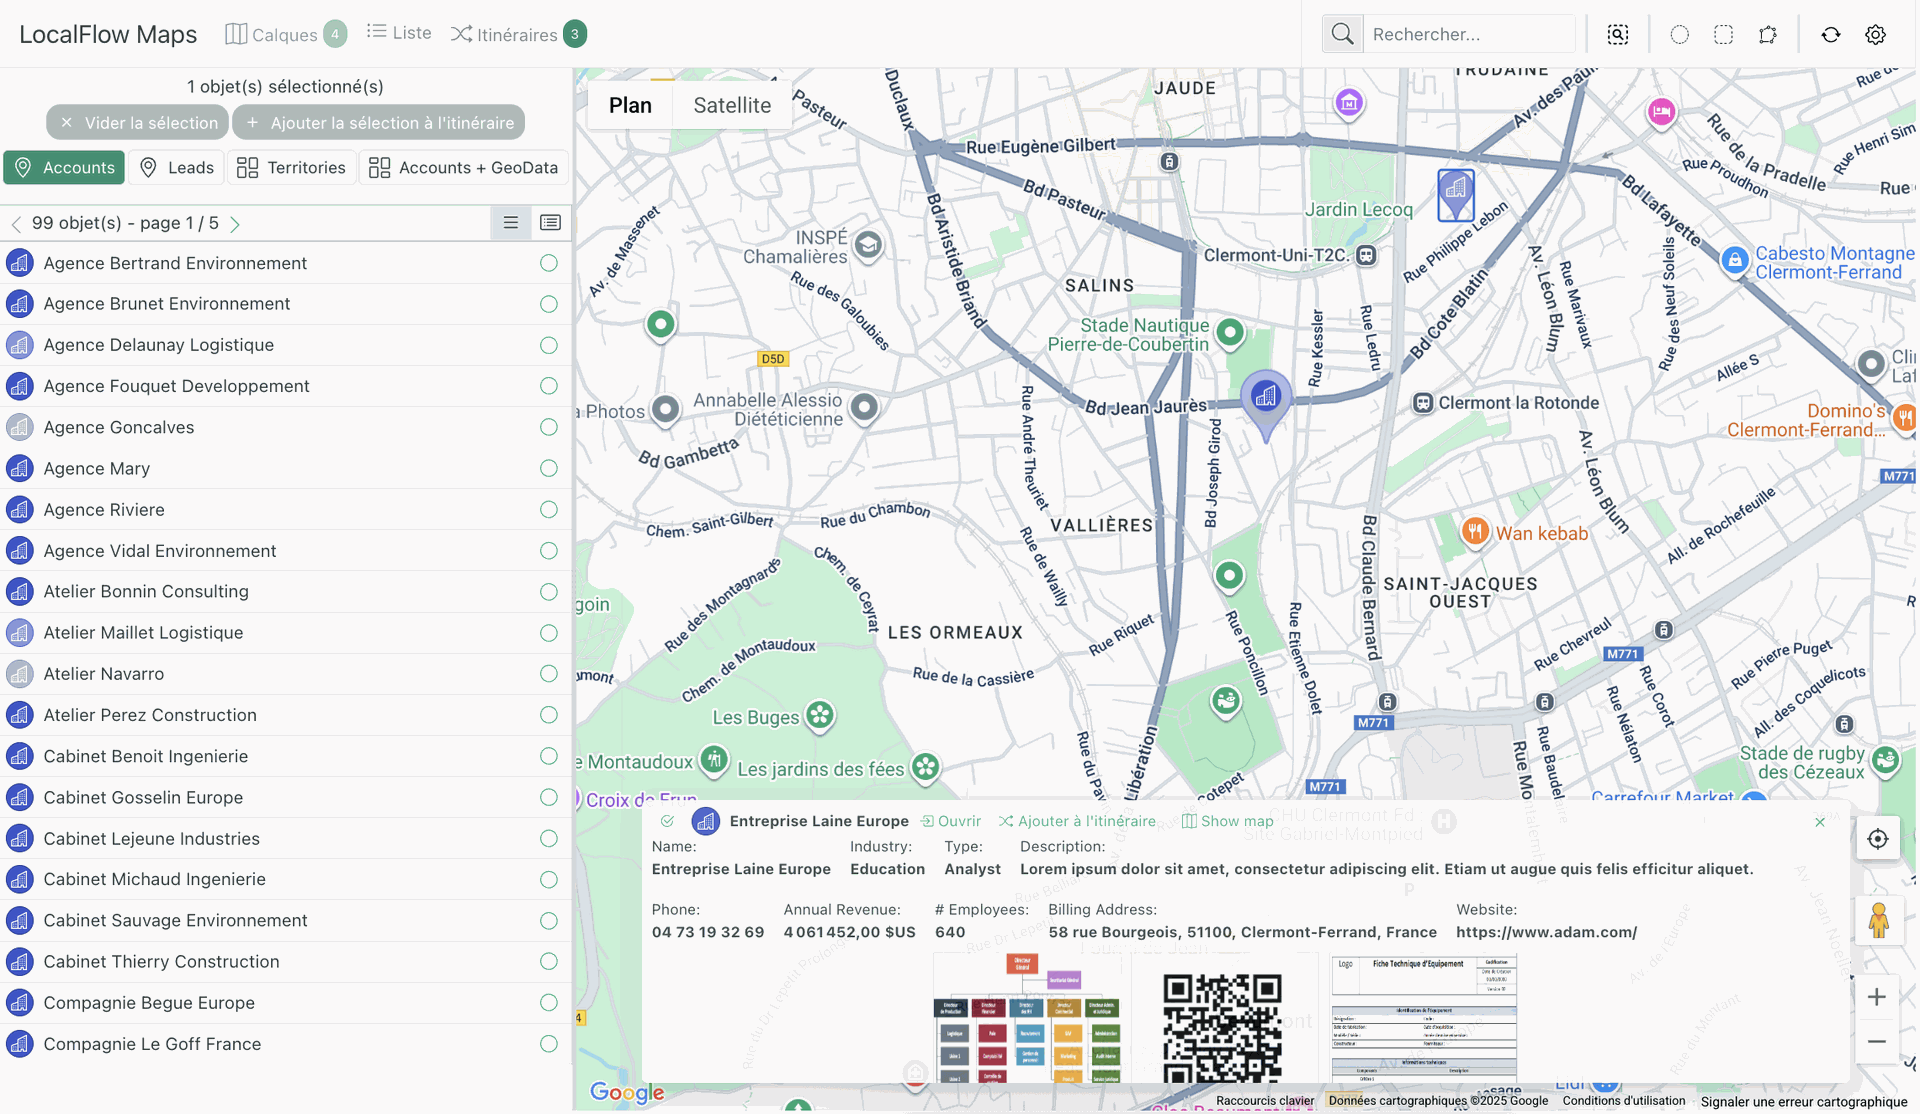
Task: Click Vider la sélection button
Action: (x=138, y=123)
